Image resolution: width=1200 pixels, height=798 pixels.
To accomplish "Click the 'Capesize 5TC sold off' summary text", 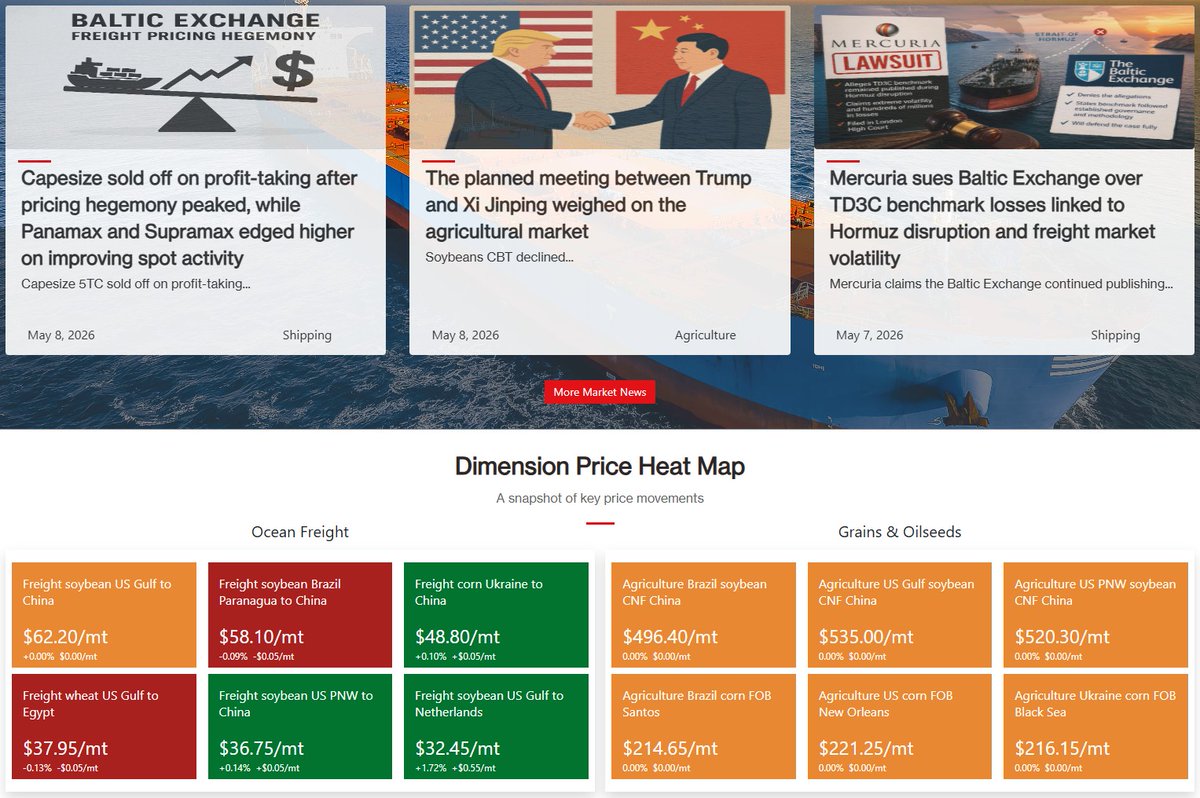I will [x=136, y=284].
